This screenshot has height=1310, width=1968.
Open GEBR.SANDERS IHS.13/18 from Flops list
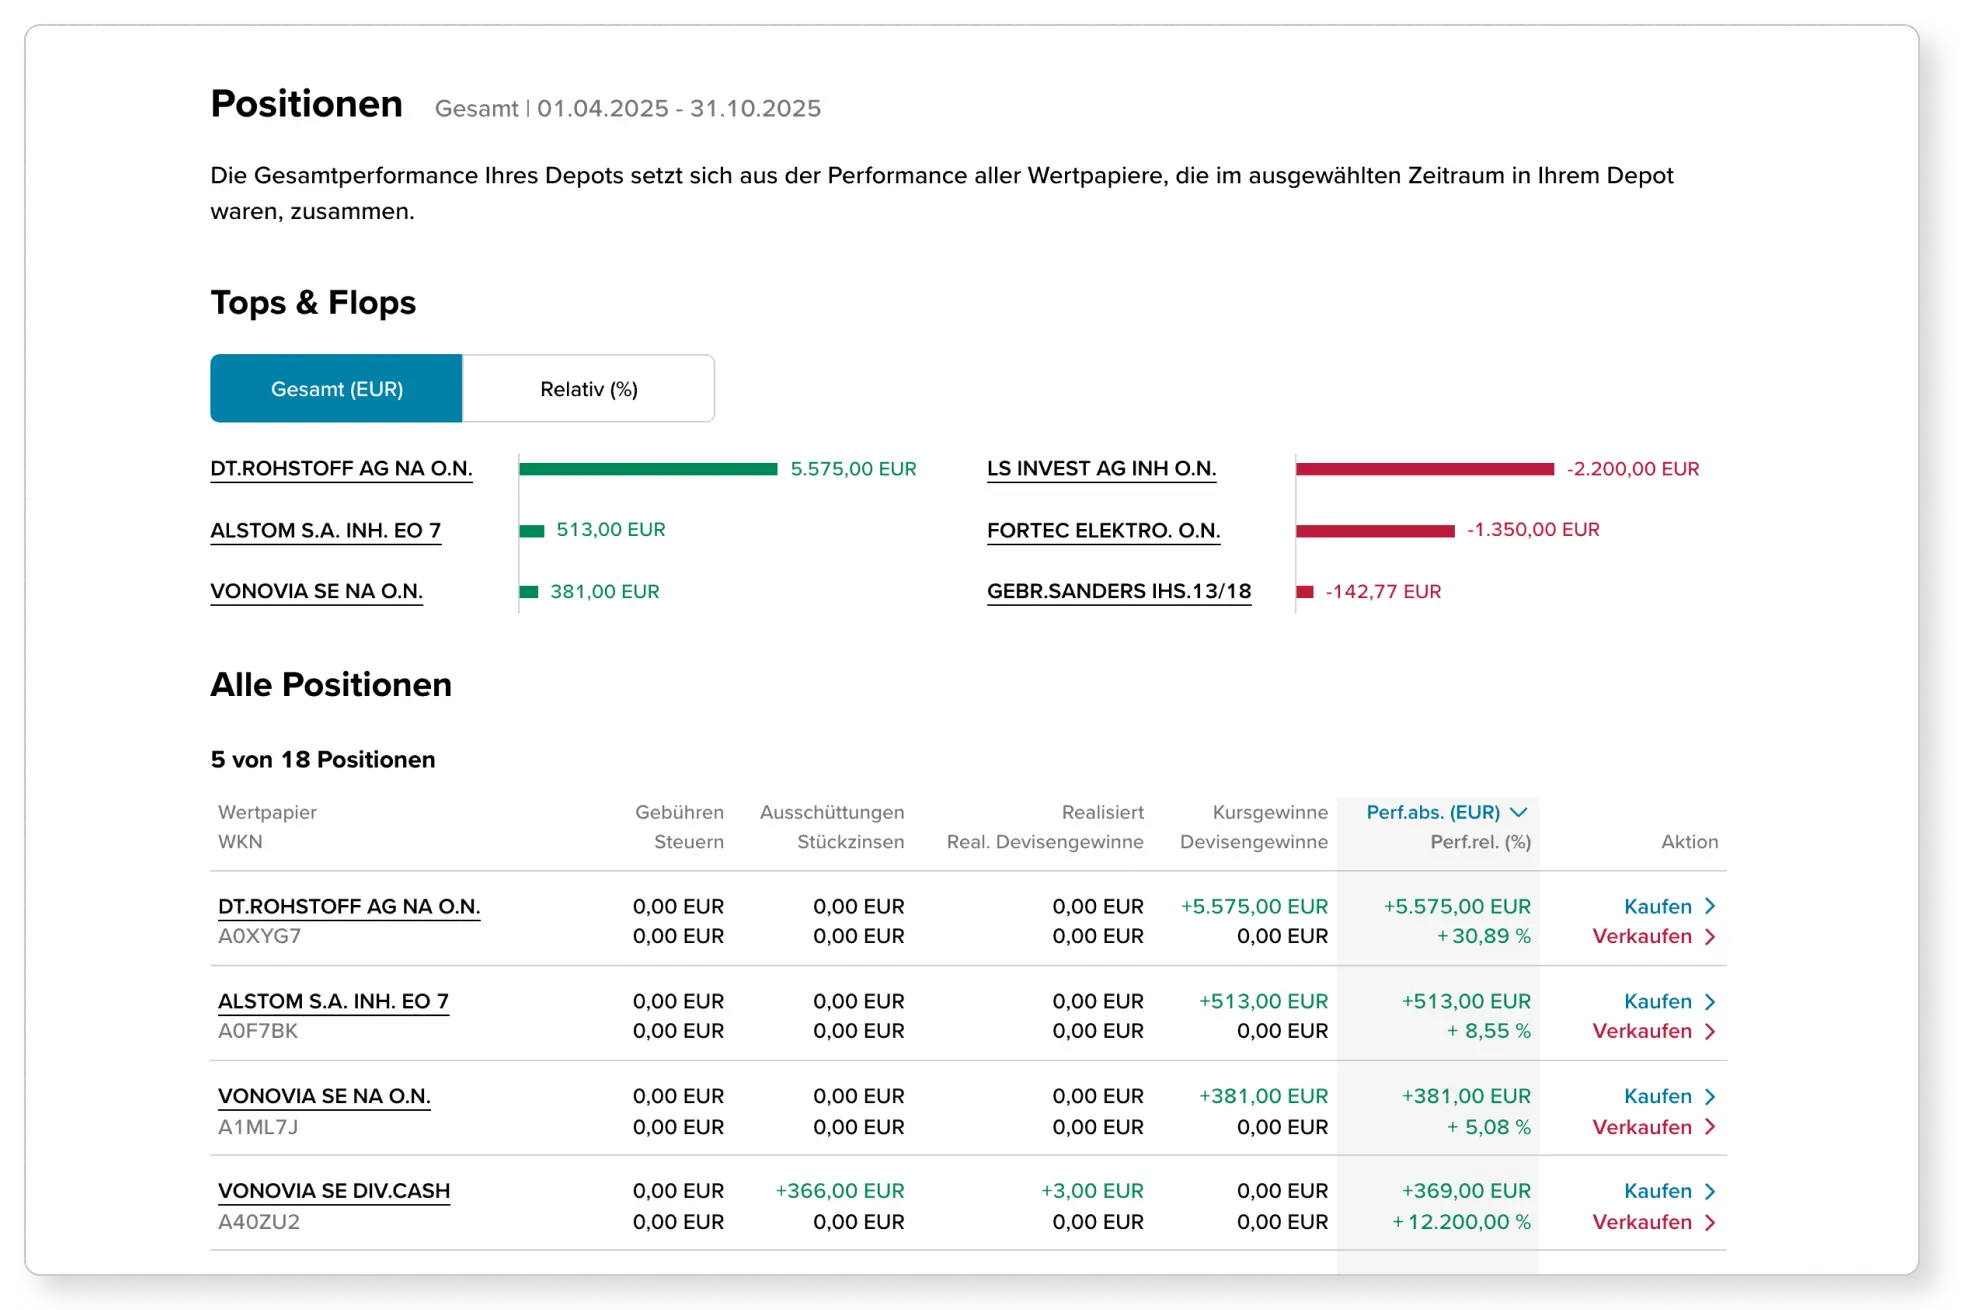(x=1118, y=591)
